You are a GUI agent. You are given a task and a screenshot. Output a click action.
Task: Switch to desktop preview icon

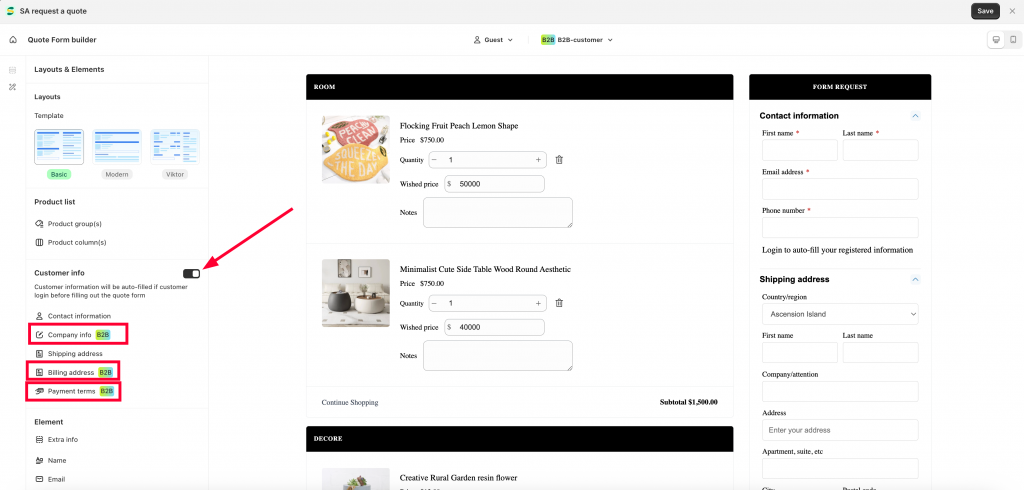tap(996, 40)
